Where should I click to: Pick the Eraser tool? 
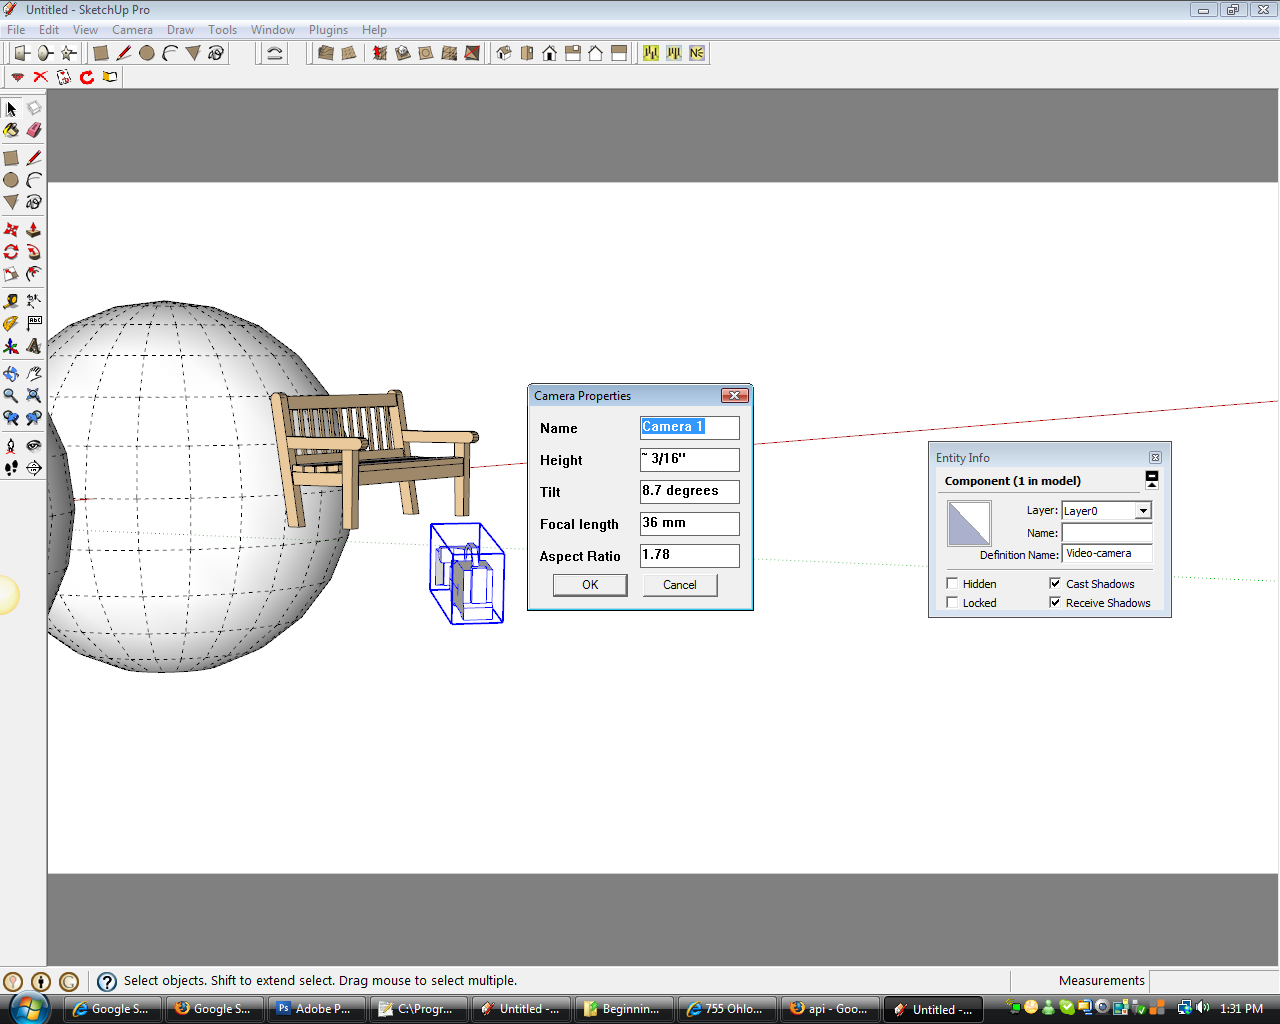[x=34, y=130]
